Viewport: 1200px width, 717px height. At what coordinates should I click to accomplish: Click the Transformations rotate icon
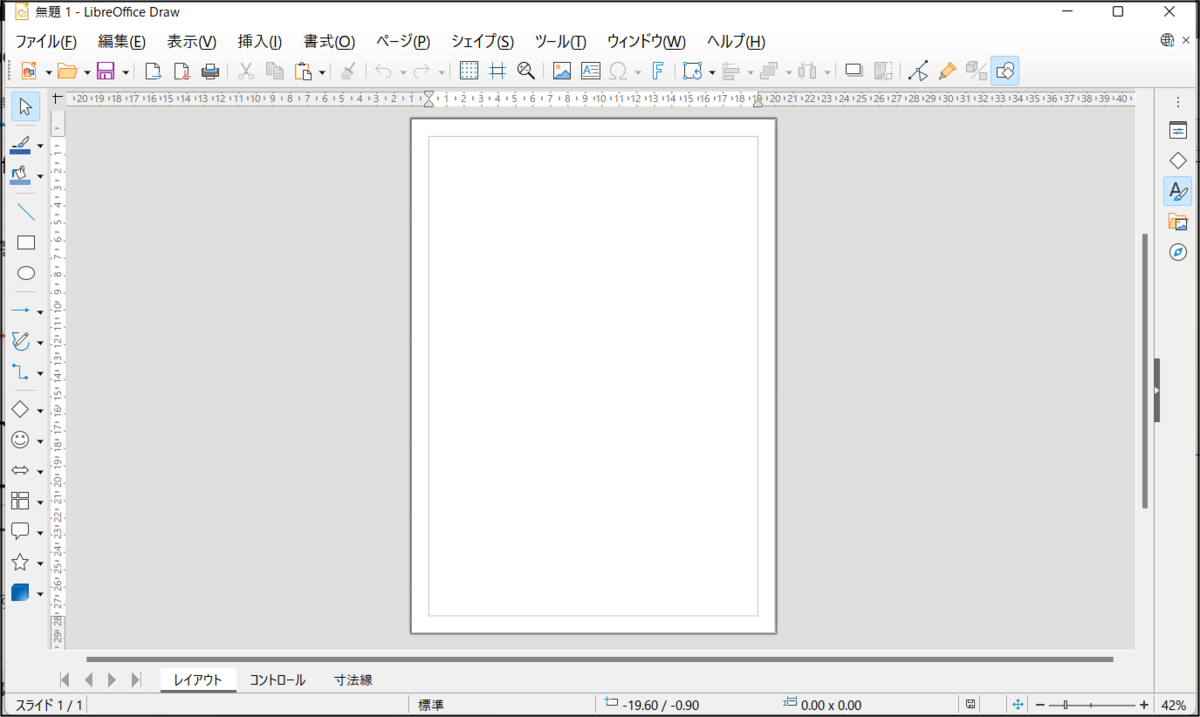coord(693,71)
